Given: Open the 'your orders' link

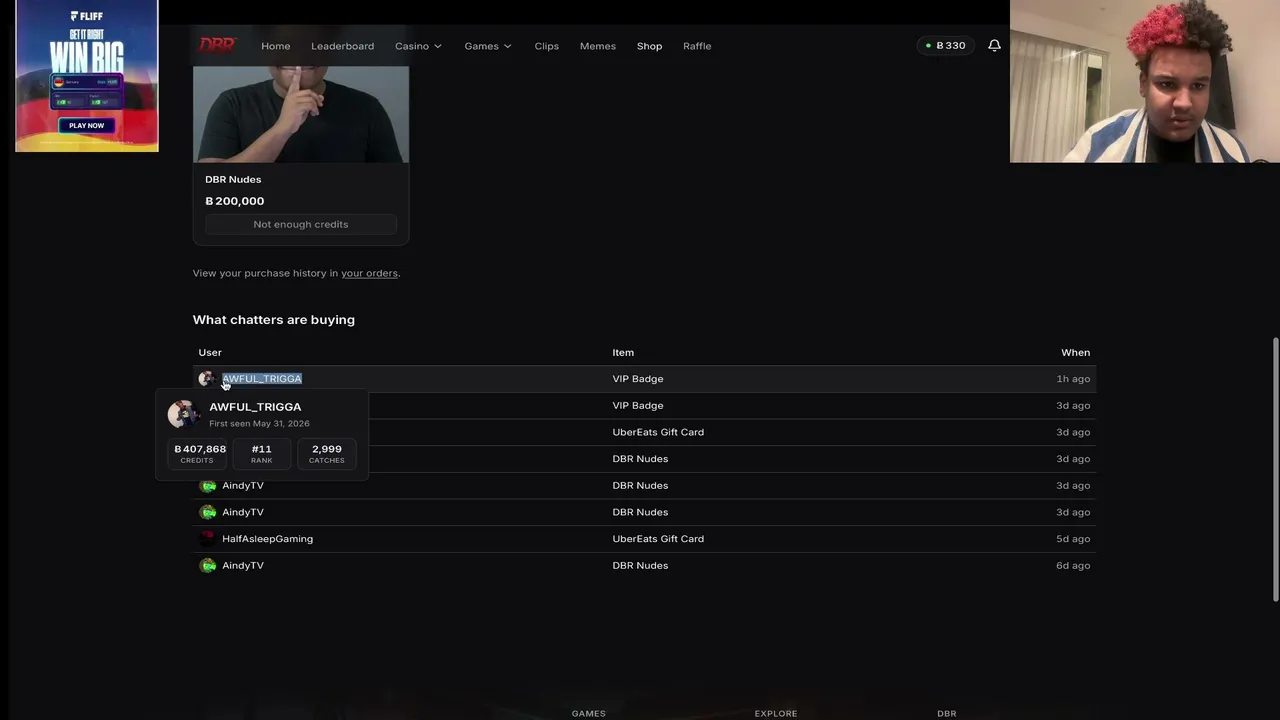Looking at the screenshot, I should click(369, 273).
